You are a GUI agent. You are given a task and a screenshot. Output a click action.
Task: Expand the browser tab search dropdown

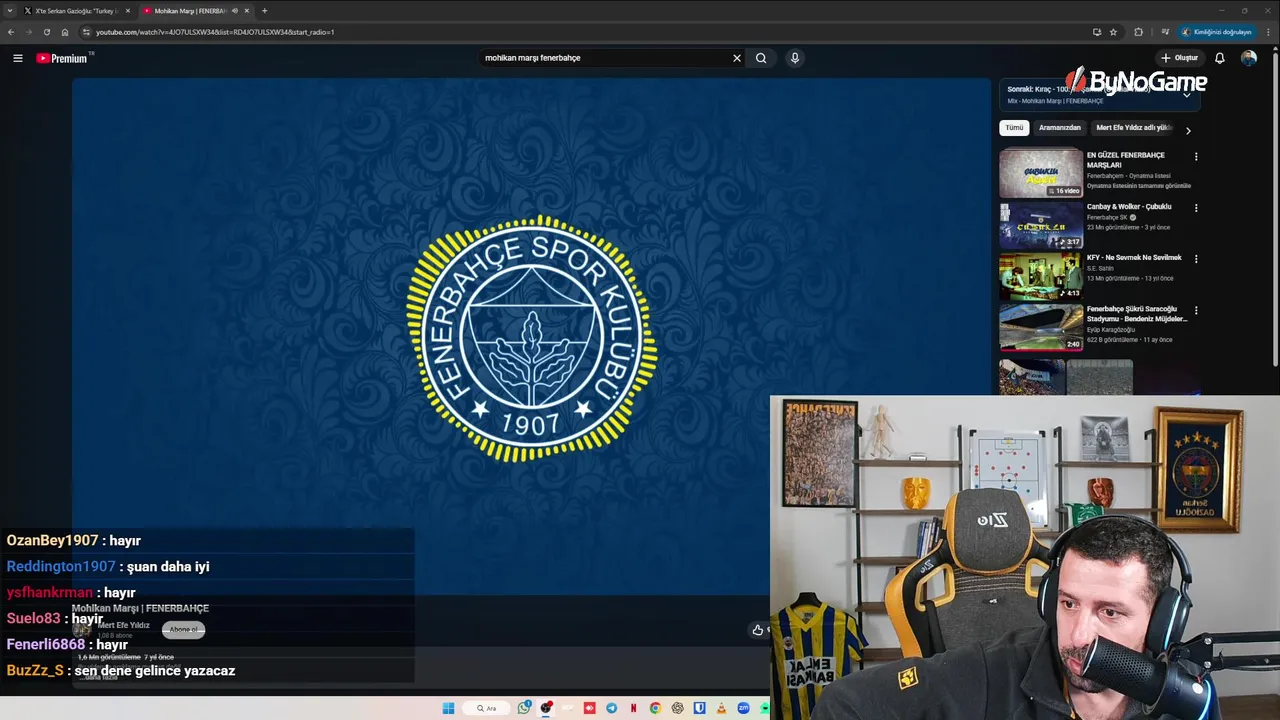coord(11,11)
